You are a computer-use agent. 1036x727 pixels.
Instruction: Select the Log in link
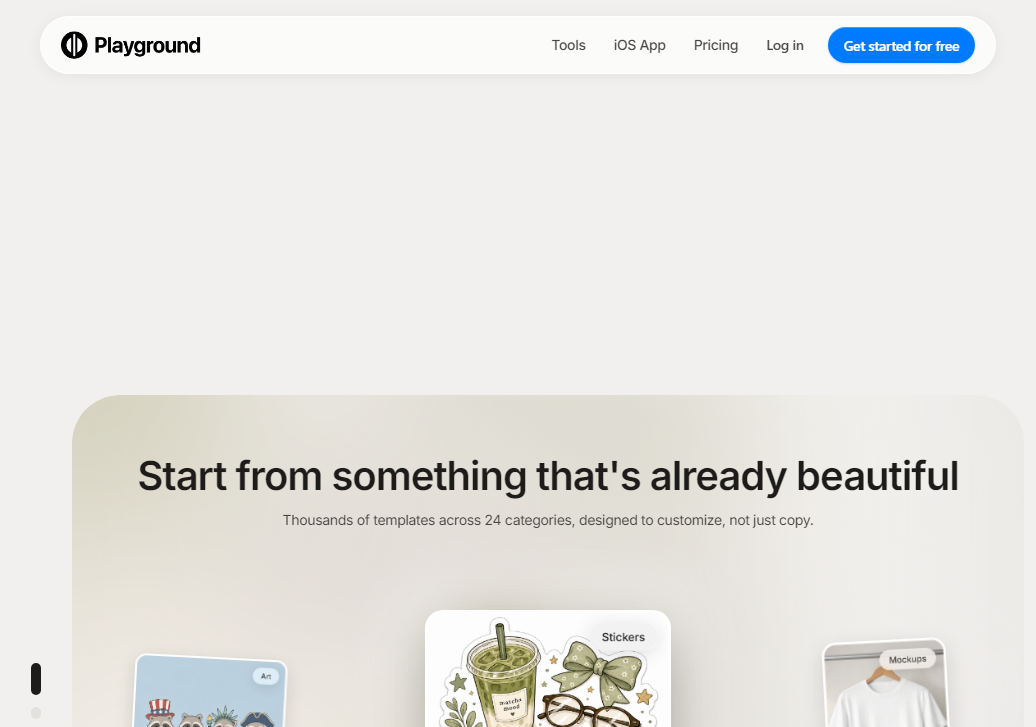click(x=784, y=45)
